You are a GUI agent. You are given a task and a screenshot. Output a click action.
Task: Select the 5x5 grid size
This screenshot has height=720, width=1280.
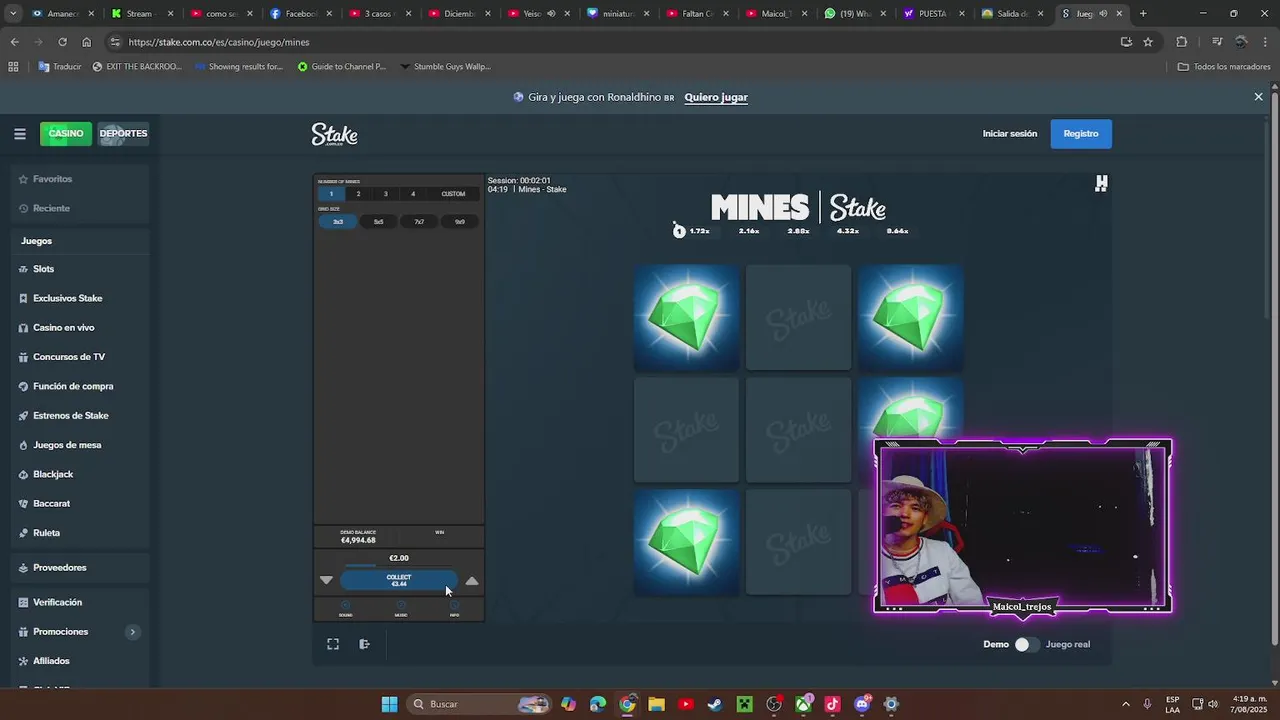[x=378, y=222]
